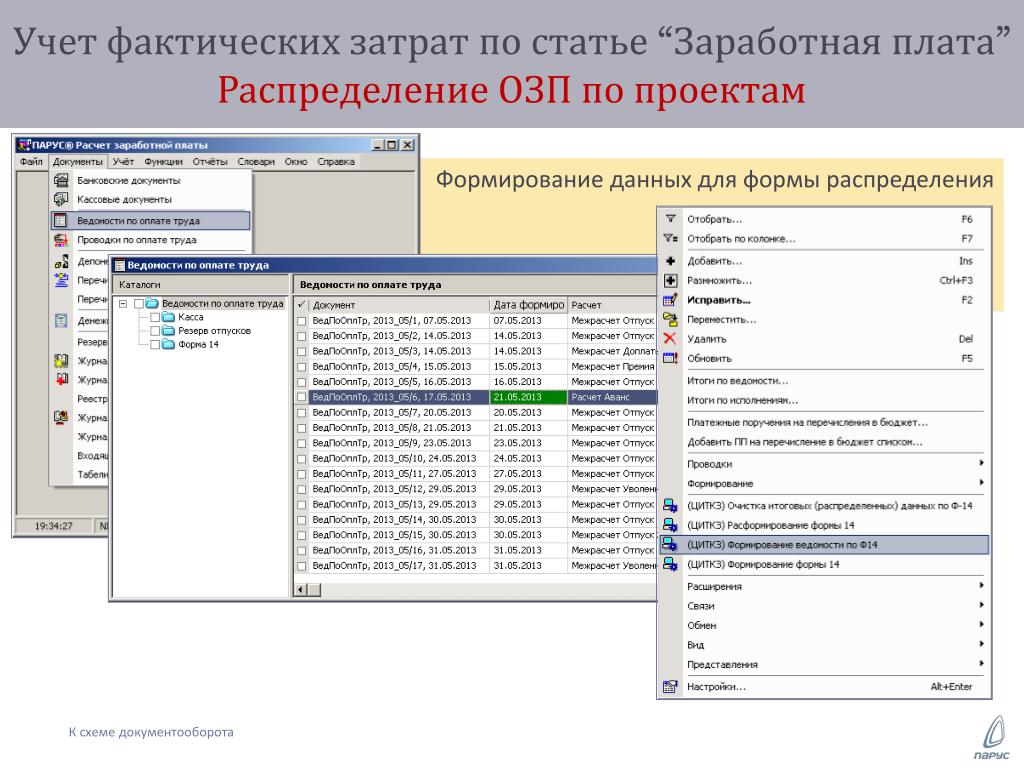Image resolution: width=1024 pixels, height=768 pixels.
Task: Click the plus icon beside Добавить
Action: [670, 261]
